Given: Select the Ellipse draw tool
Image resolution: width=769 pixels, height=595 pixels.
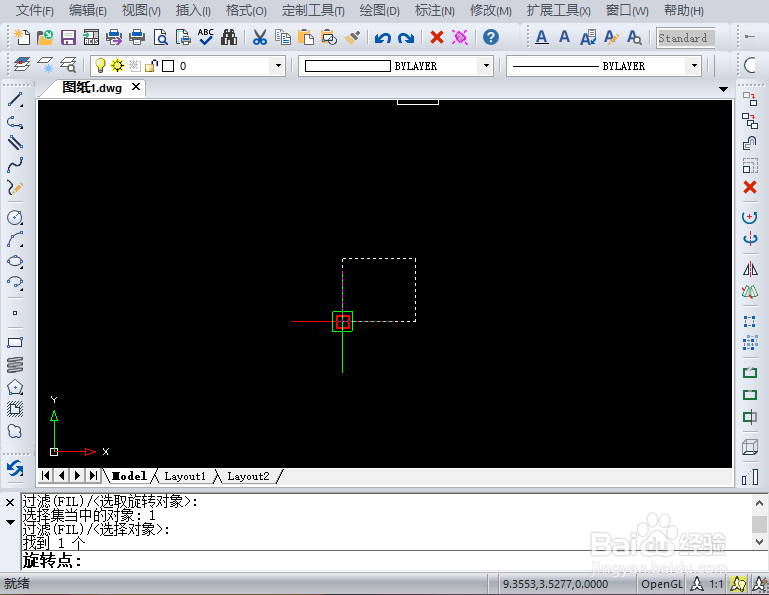Looking at the screenshot, I should (x=15, y=261).
